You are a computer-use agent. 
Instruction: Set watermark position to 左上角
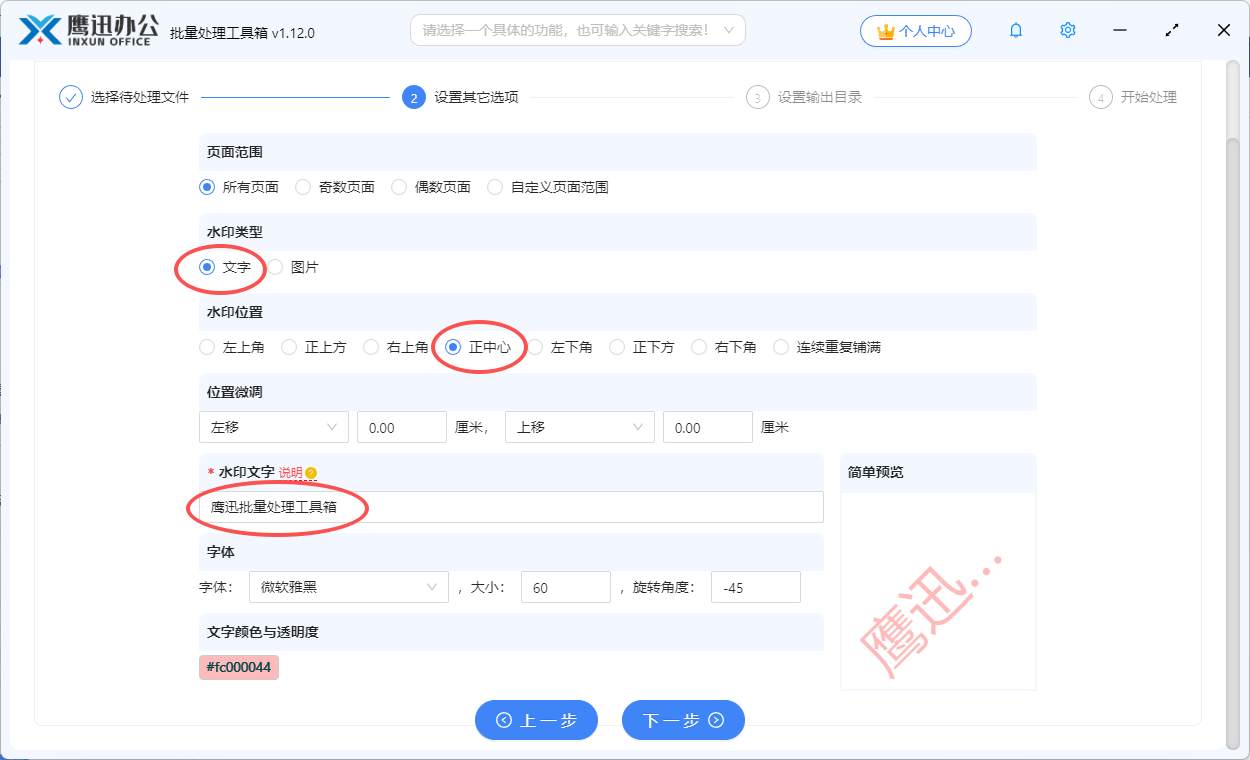coord(232,347)
